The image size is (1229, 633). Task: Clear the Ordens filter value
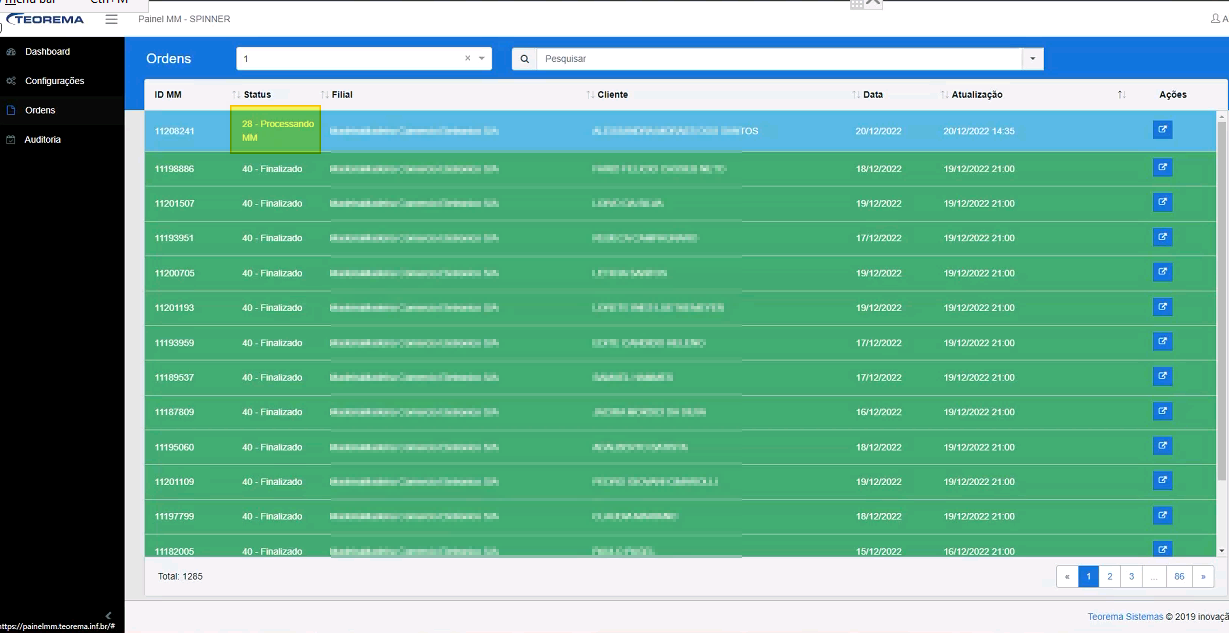[x=467, y=59]
